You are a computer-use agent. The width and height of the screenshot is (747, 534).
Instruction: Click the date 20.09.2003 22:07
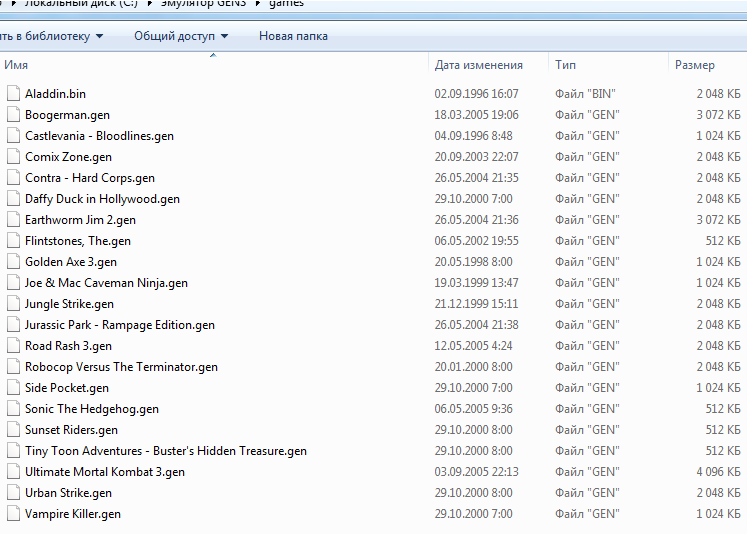pos(476,157)
